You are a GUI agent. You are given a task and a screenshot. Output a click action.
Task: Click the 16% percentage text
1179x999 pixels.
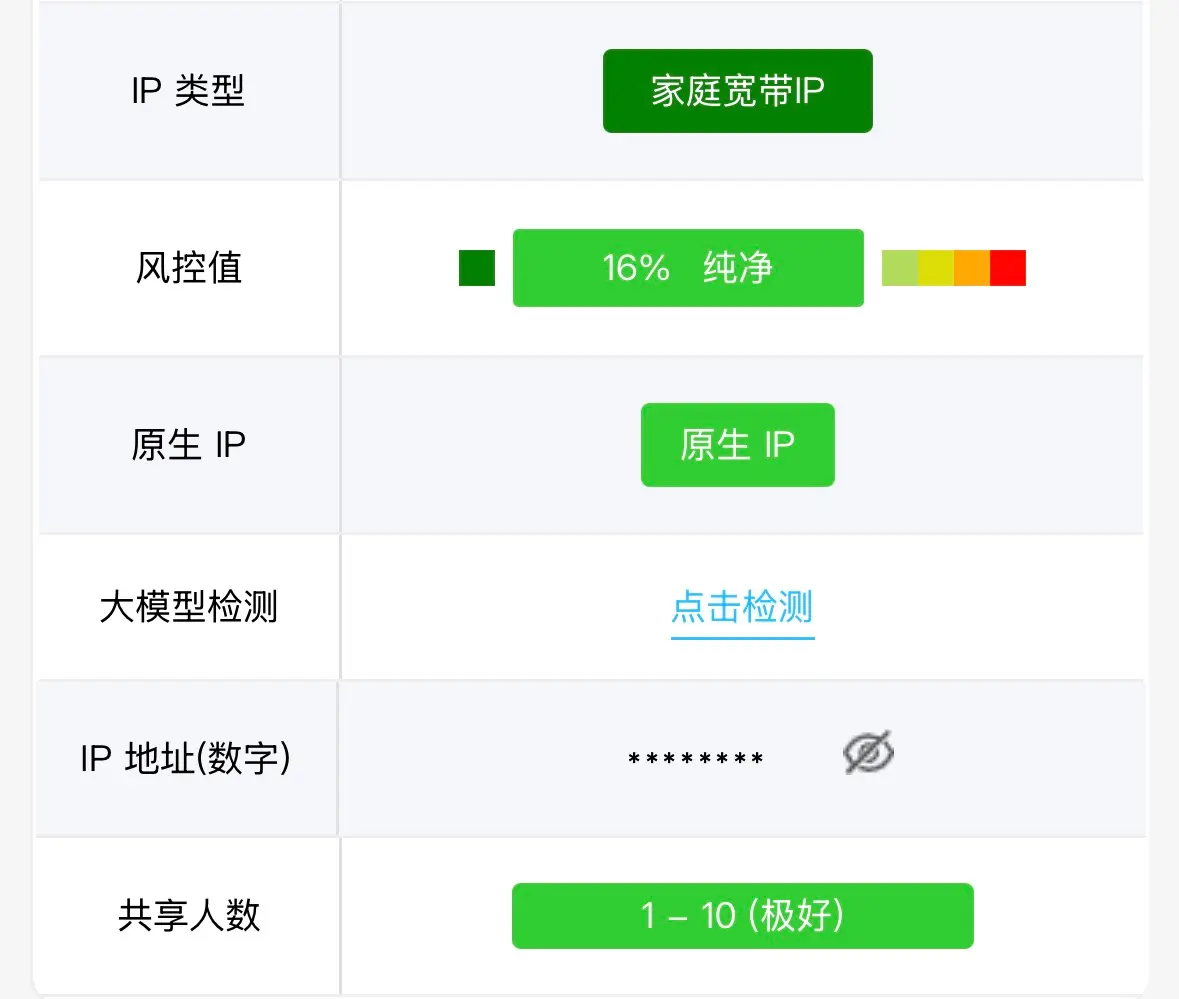tap(636, 268)
